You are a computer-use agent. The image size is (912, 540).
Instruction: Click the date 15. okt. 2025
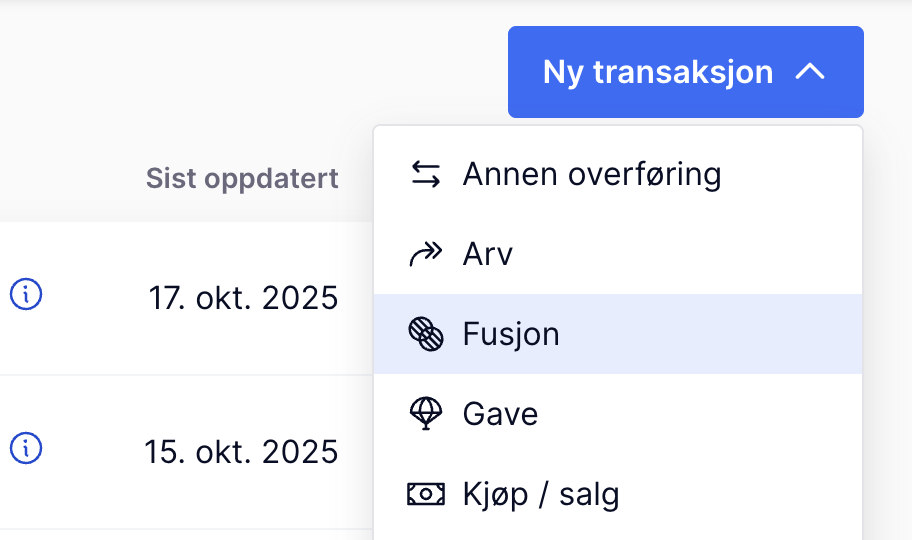[241, 452]
